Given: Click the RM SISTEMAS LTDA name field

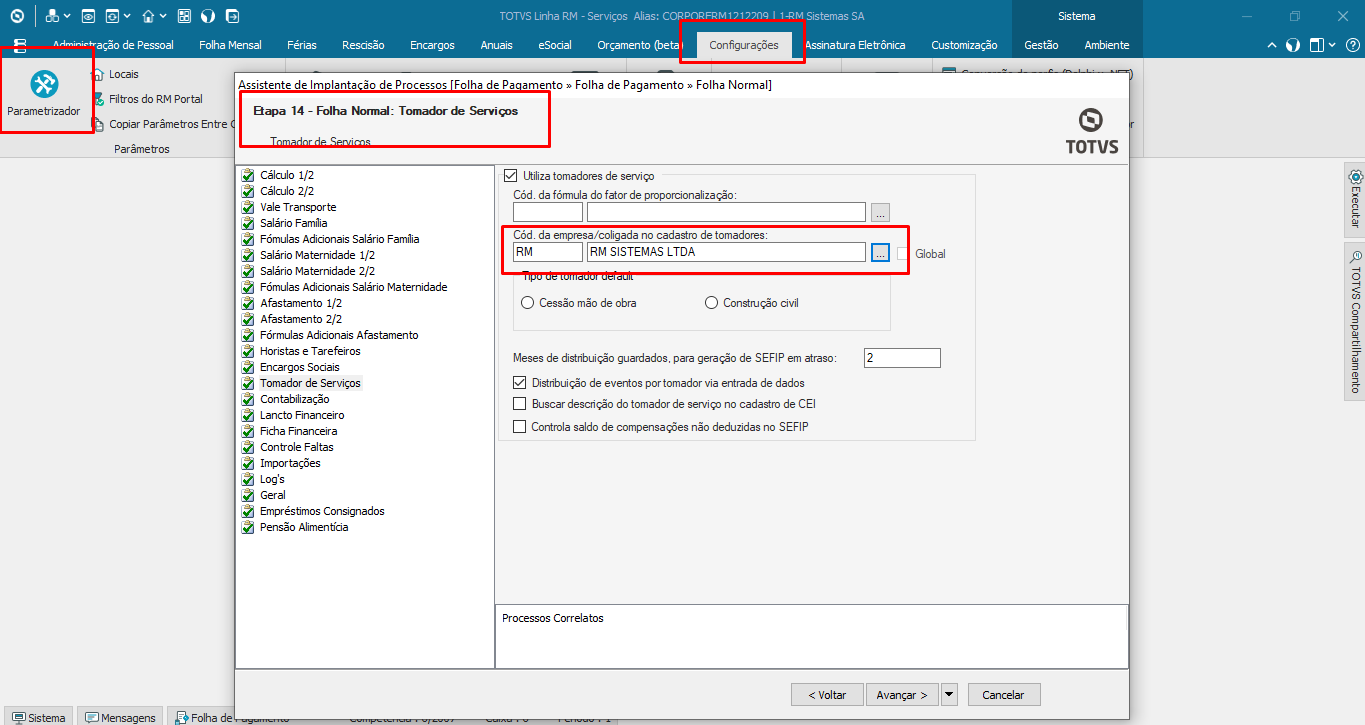Looking at the screenshot, I should [x=726, y=252].
